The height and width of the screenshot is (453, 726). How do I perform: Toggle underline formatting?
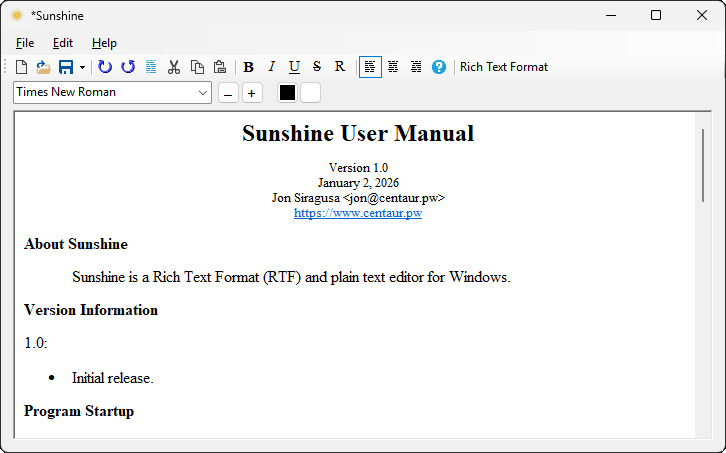[x=294, y=67]
